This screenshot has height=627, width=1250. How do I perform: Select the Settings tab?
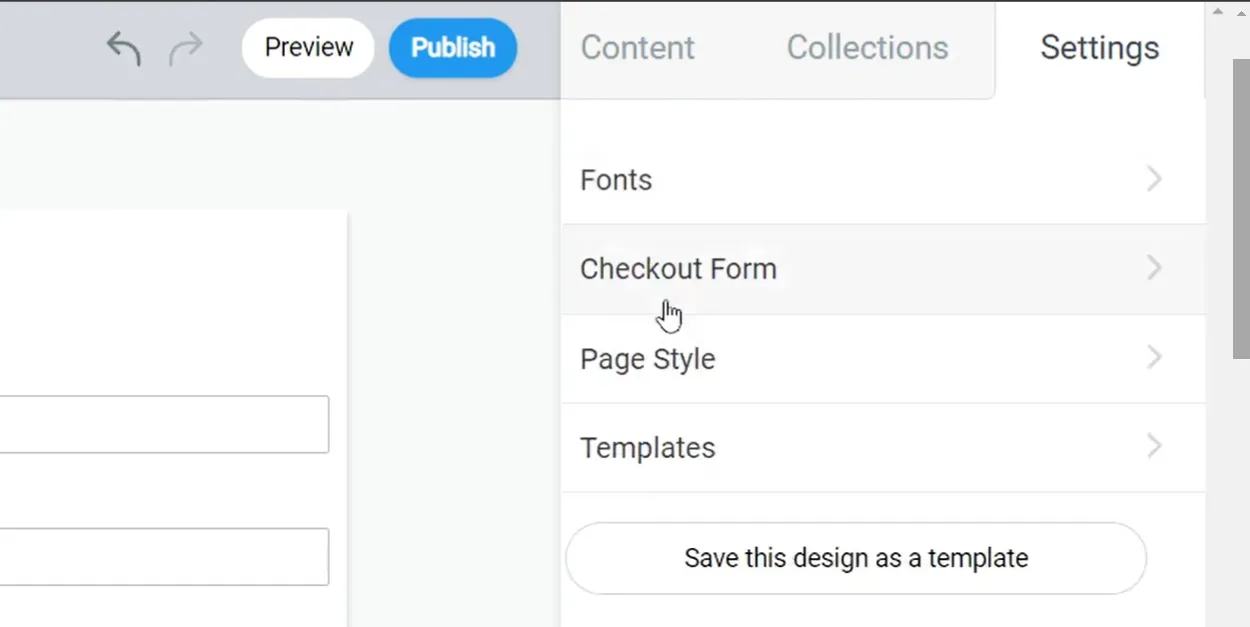click(1100, 48)
